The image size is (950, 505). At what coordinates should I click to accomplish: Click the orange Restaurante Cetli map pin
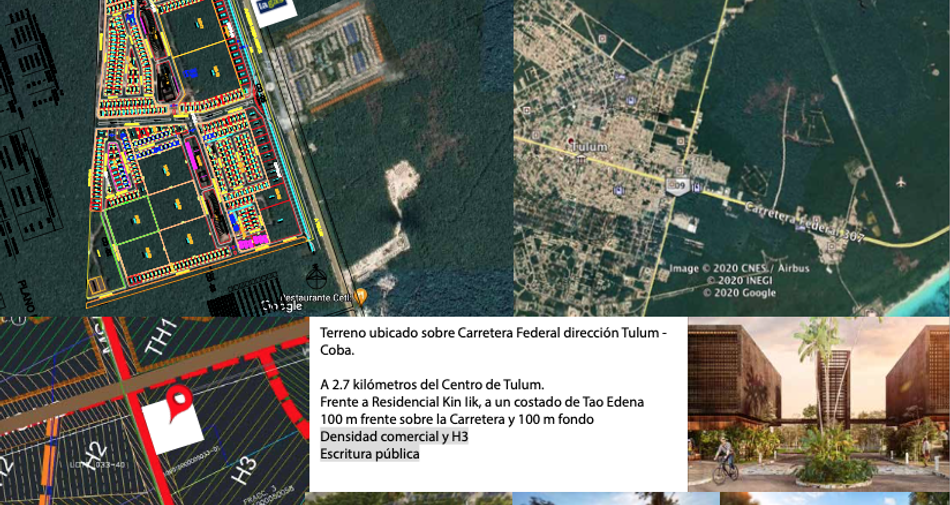click(360, 297)
